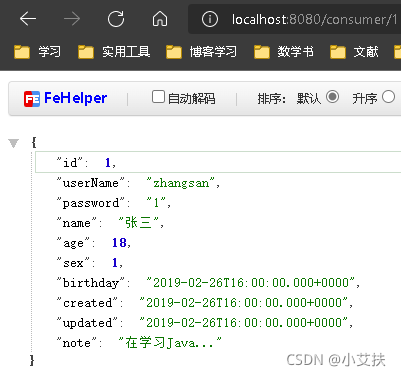Open the 博客学习 bookmarks folder
This screenshot has width=401, height=376.
(201, 52)
